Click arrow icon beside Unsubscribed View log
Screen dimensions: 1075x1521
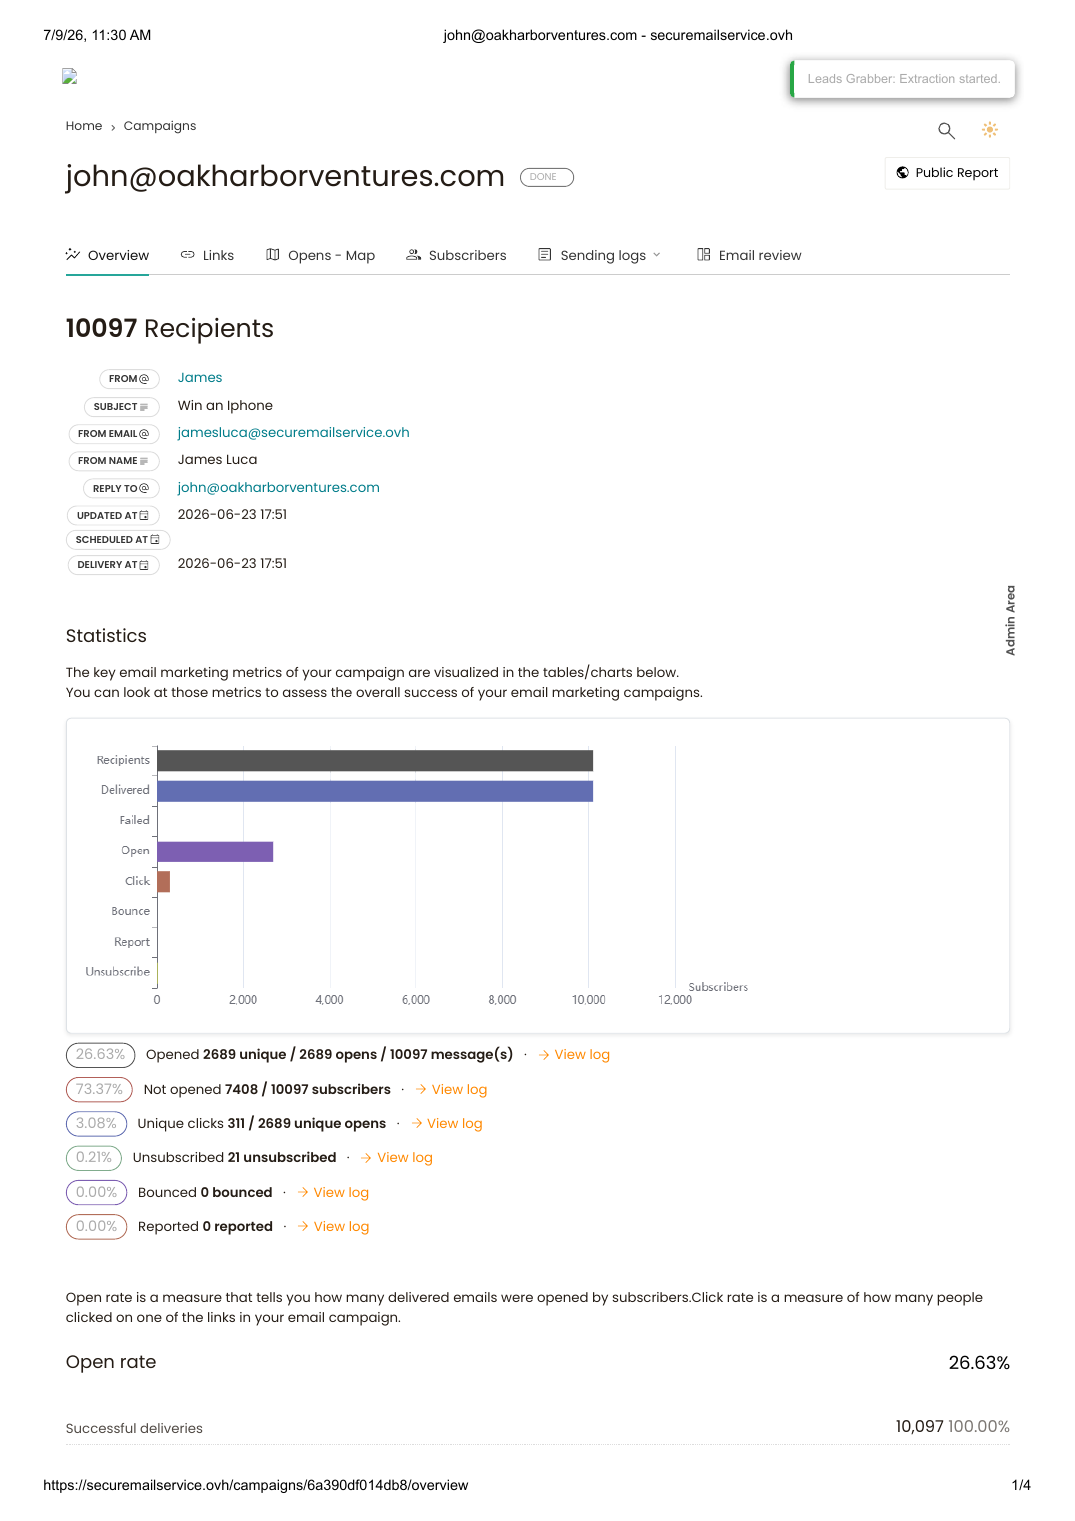[x=366, y=1158]
